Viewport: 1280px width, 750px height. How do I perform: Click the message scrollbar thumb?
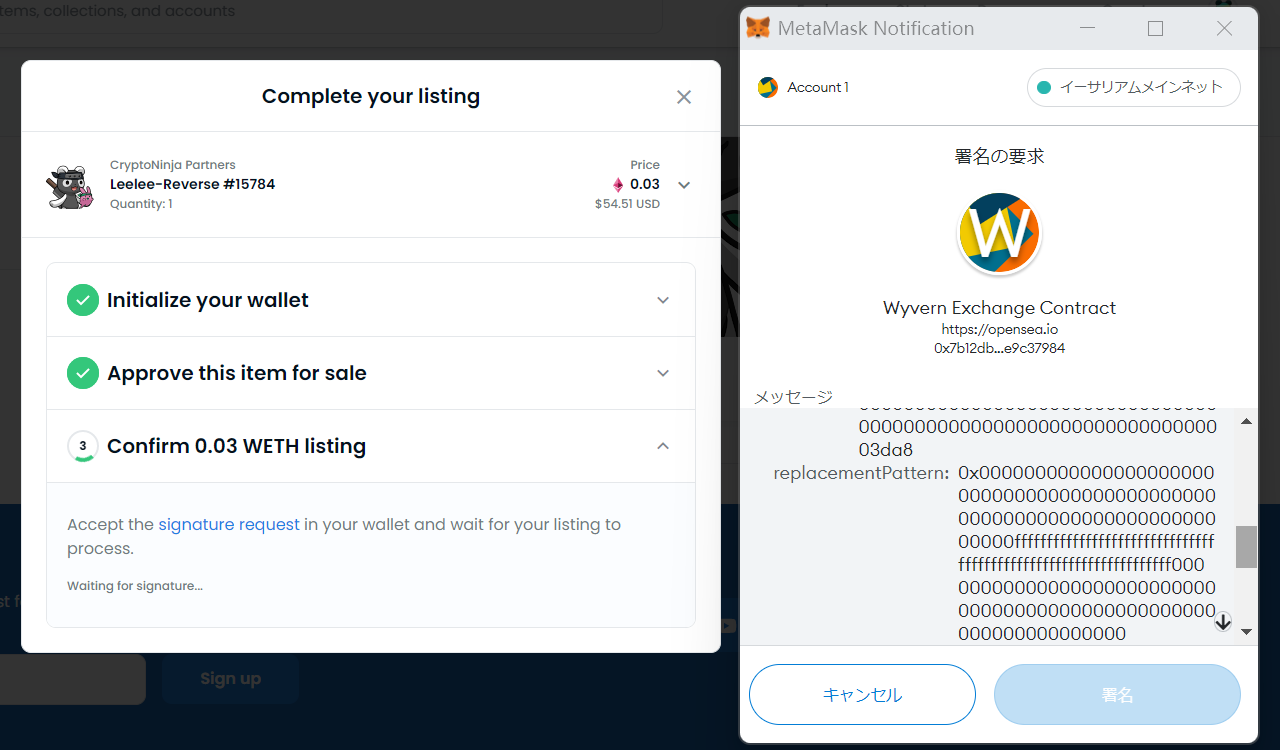(1246, 547)
